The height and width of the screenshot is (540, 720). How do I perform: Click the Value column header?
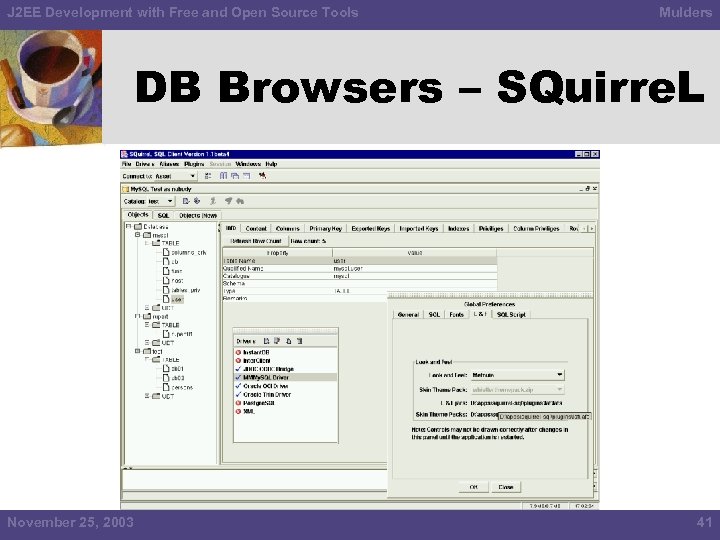click(x=415, y=253)
